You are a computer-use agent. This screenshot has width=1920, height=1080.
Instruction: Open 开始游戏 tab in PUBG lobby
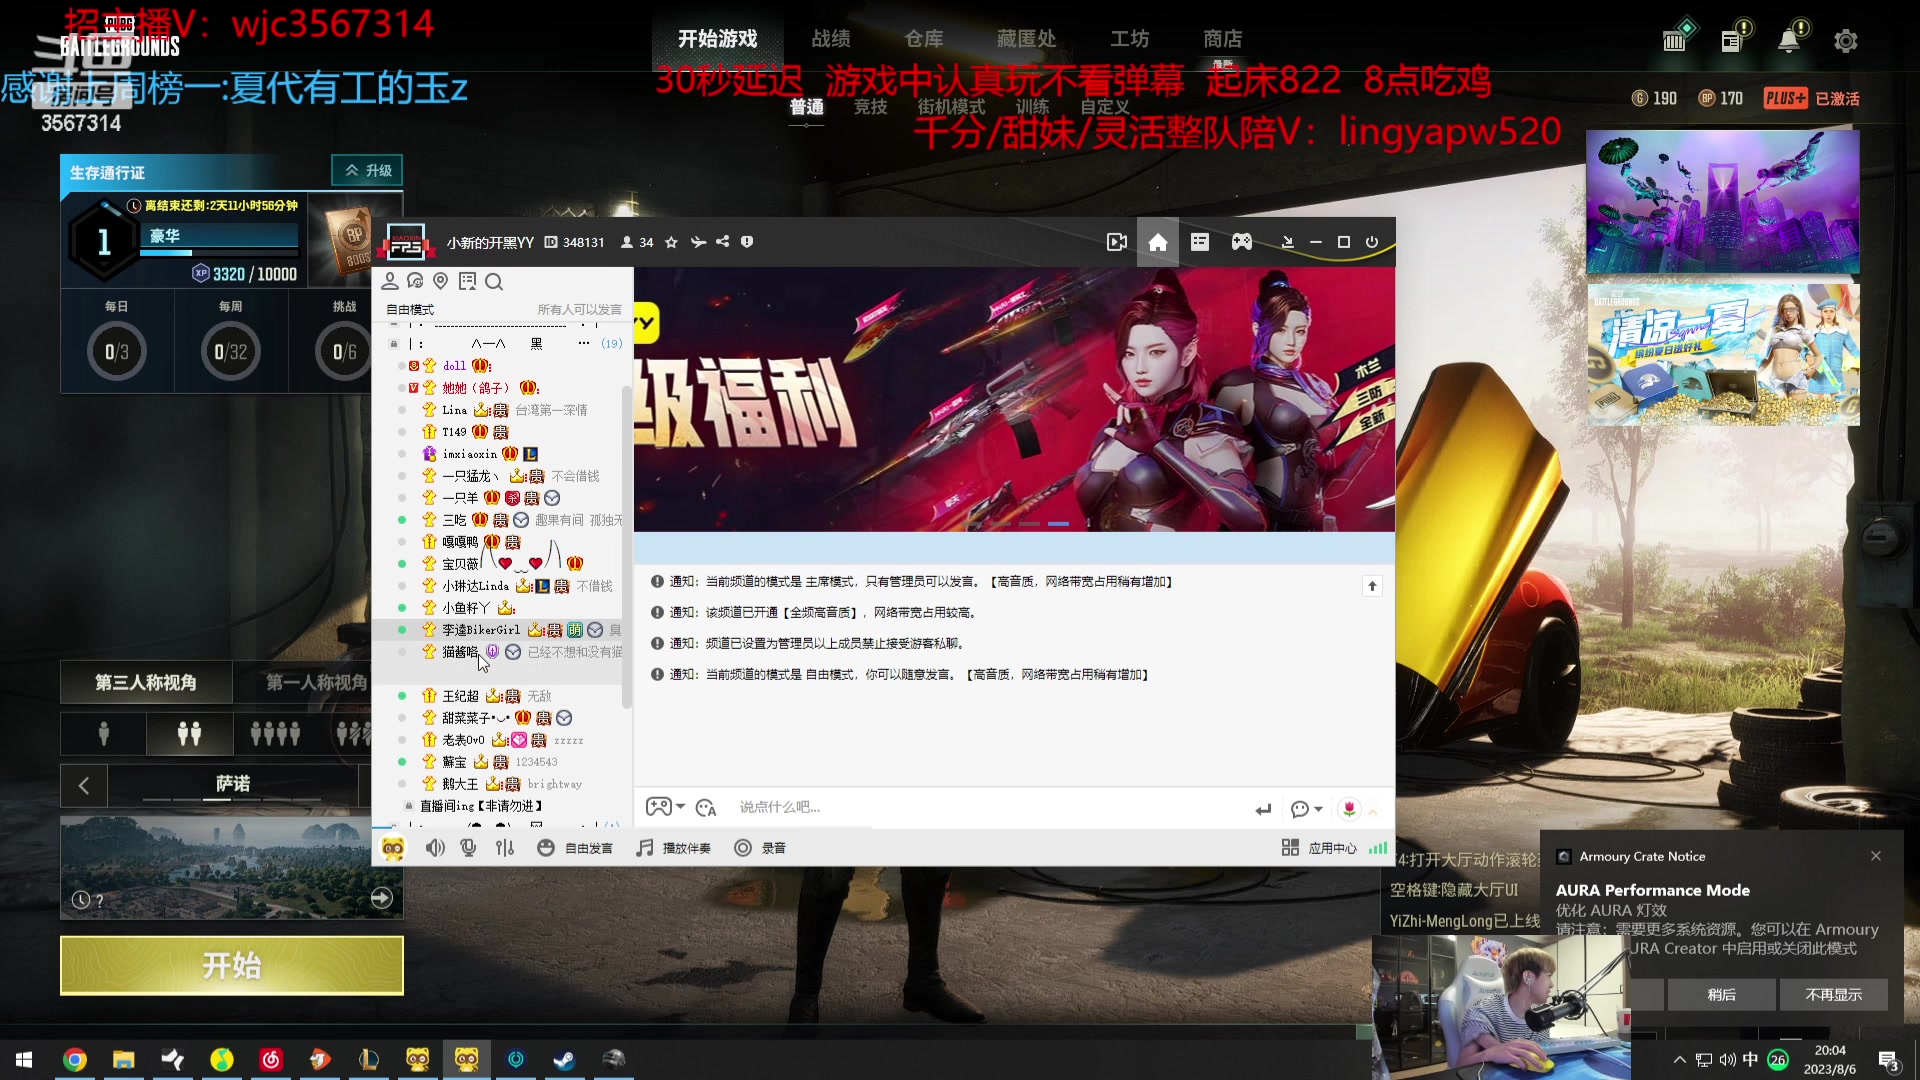click(717, 39)
